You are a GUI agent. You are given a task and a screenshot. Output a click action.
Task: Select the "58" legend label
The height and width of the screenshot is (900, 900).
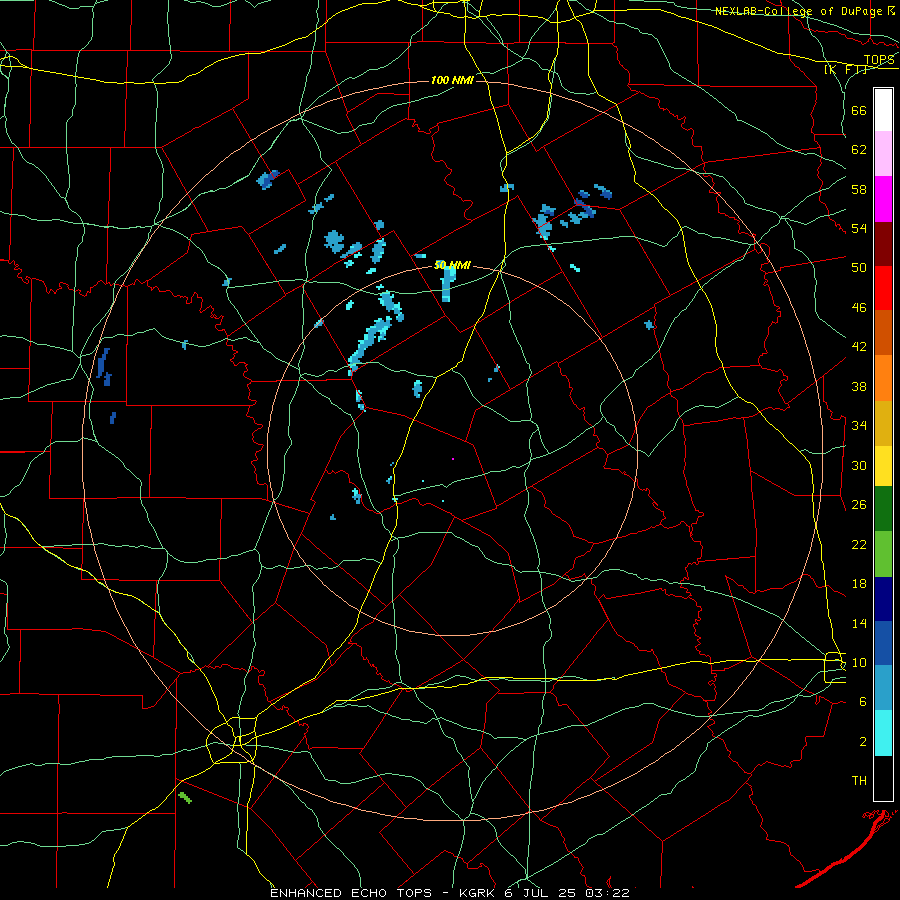859,189
